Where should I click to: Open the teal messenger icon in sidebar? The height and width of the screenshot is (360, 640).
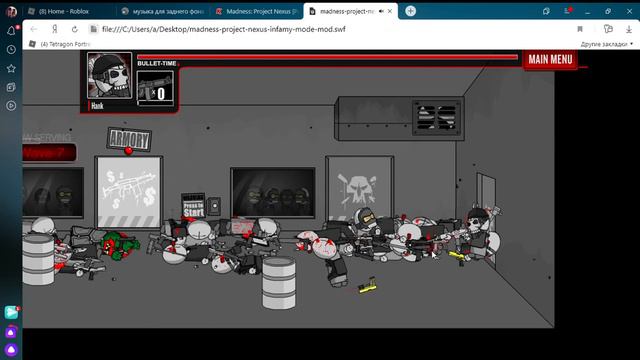click(11, 312)
